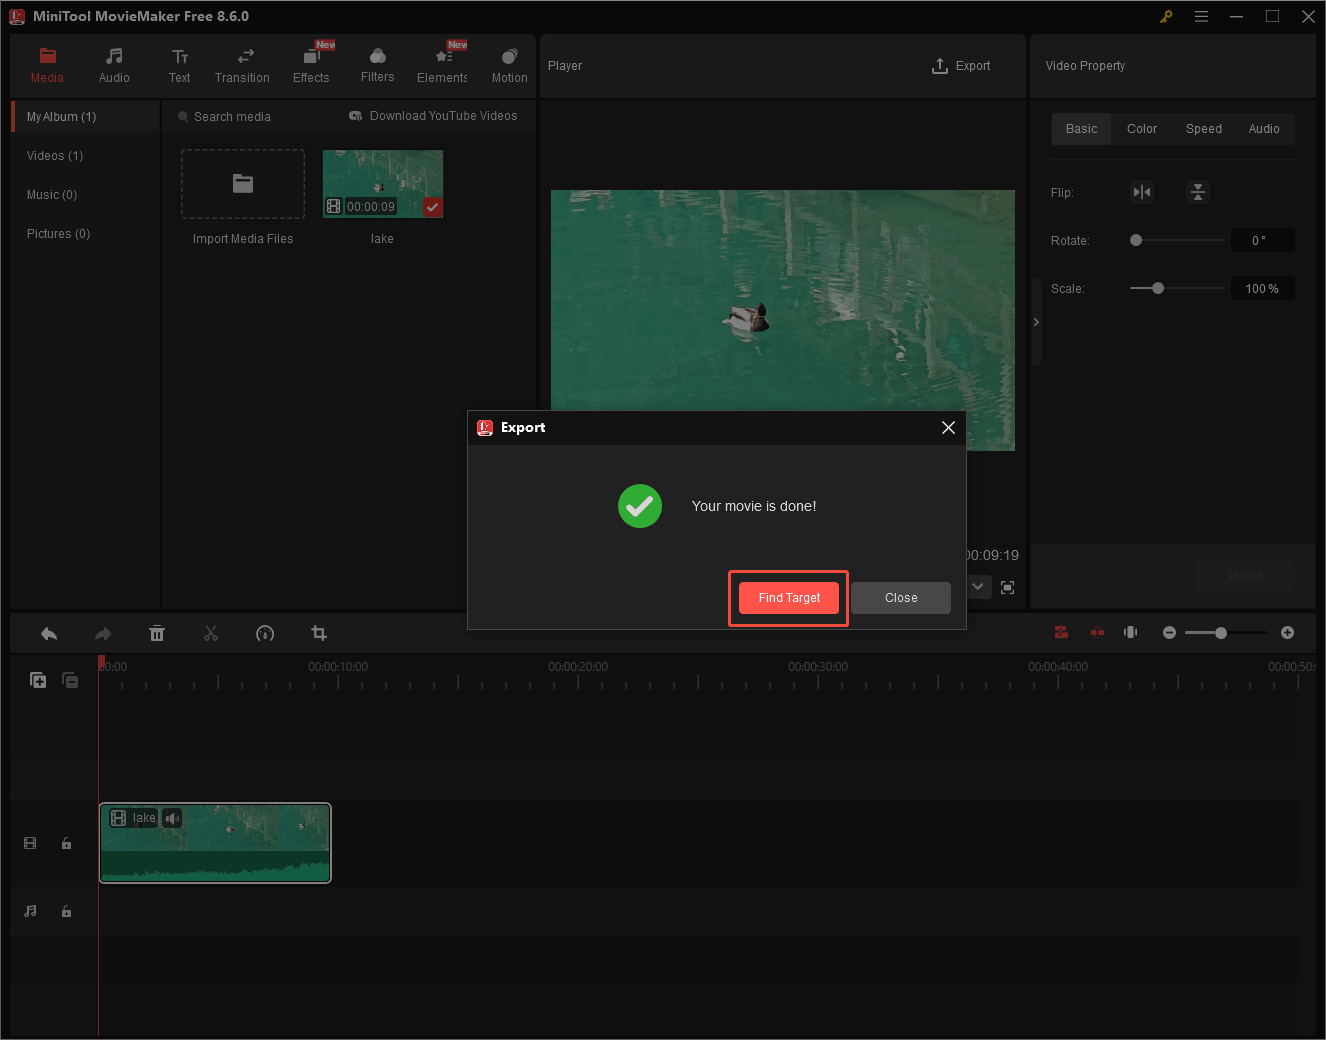Click Undo arrow in timeline toolbar

point(49,634)
